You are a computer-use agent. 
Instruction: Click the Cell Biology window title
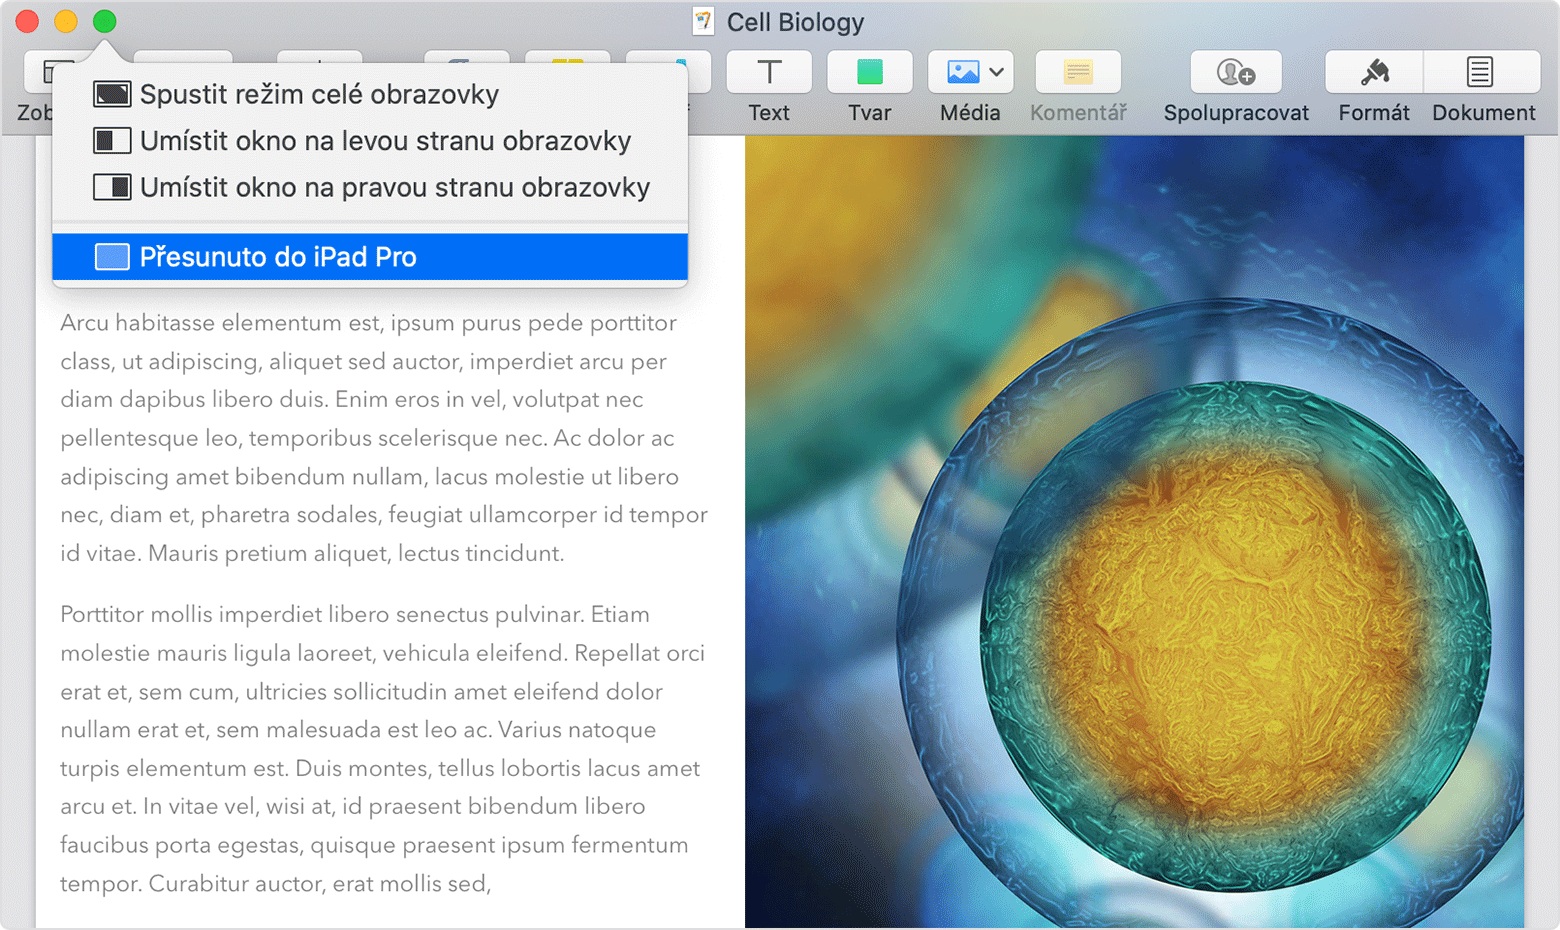pos(795,22)
